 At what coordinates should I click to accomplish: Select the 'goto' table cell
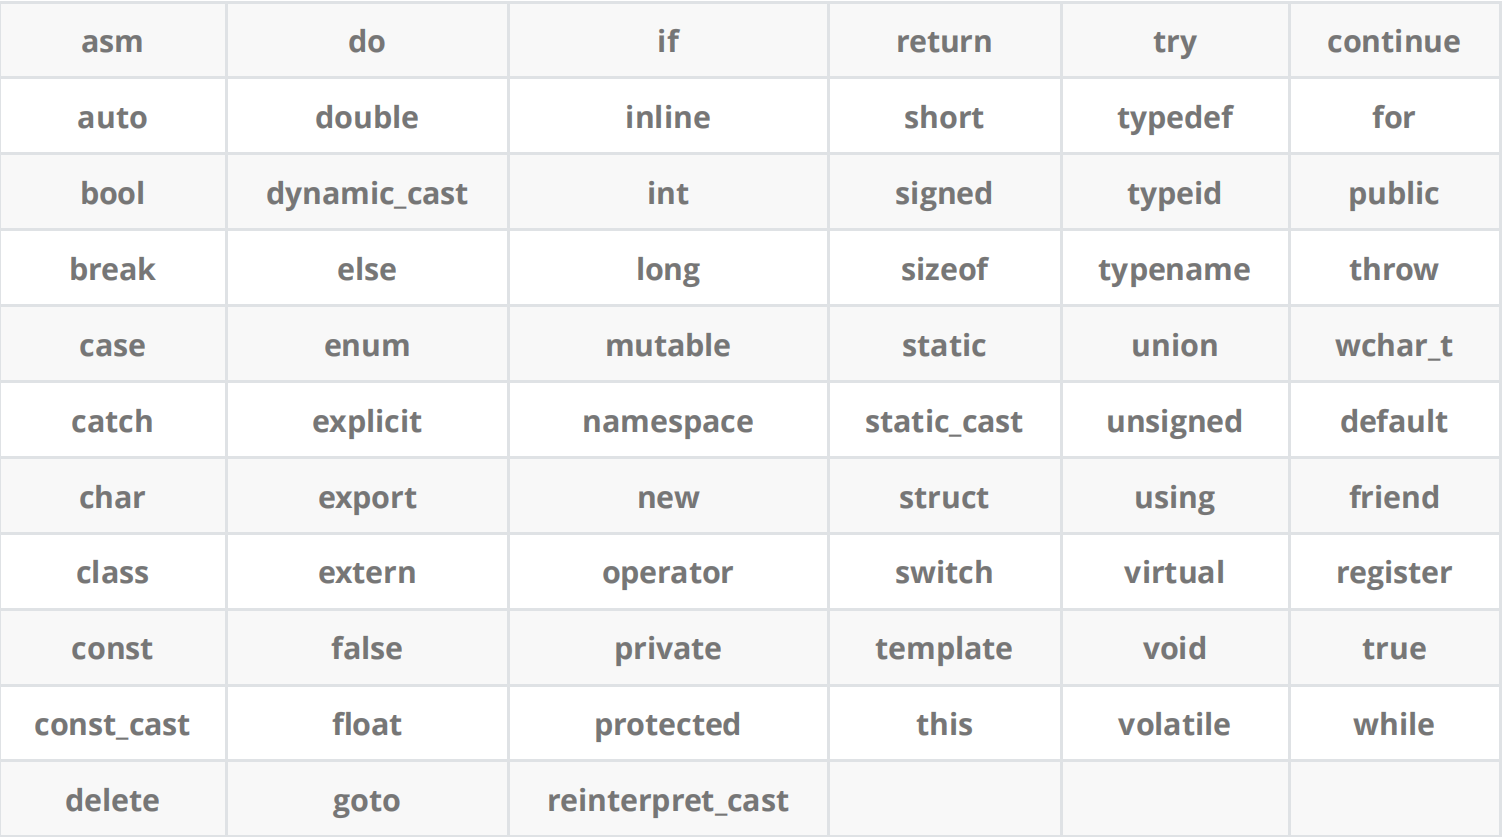367,801
